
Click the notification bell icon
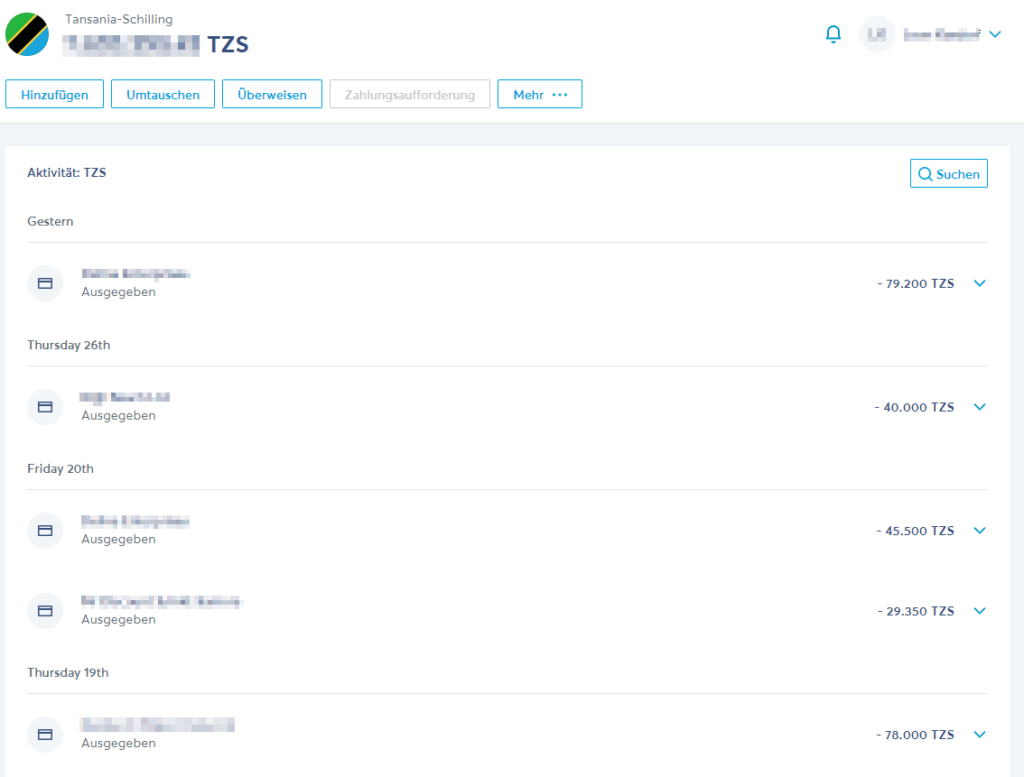tap(833, 34)
